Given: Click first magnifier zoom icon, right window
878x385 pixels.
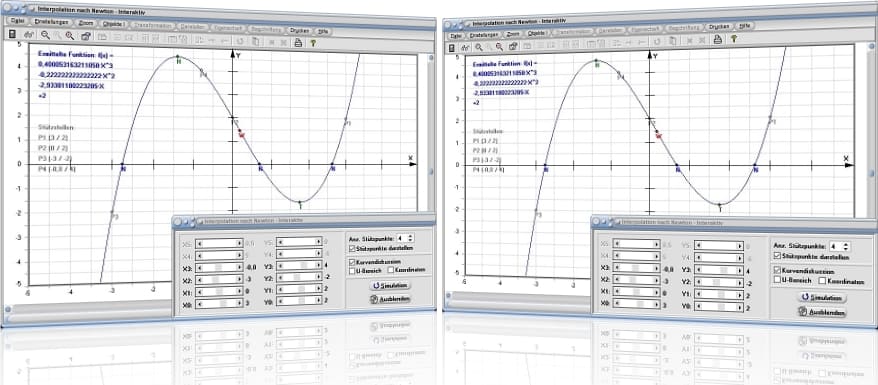Looking at the screenshot, I should coord(479,47).
